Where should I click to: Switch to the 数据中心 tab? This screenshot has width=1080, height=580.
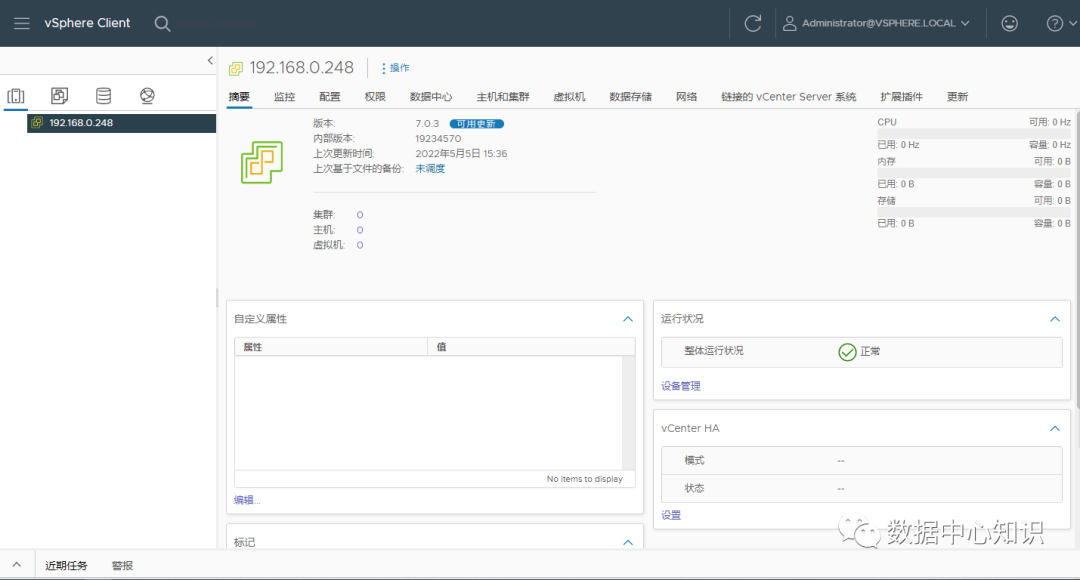(430, 96)
